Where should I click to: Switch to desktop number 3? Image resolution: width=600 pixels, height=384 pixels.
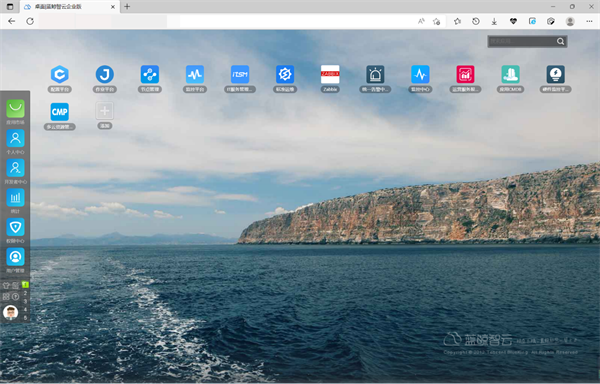click(x=25, y=301)
